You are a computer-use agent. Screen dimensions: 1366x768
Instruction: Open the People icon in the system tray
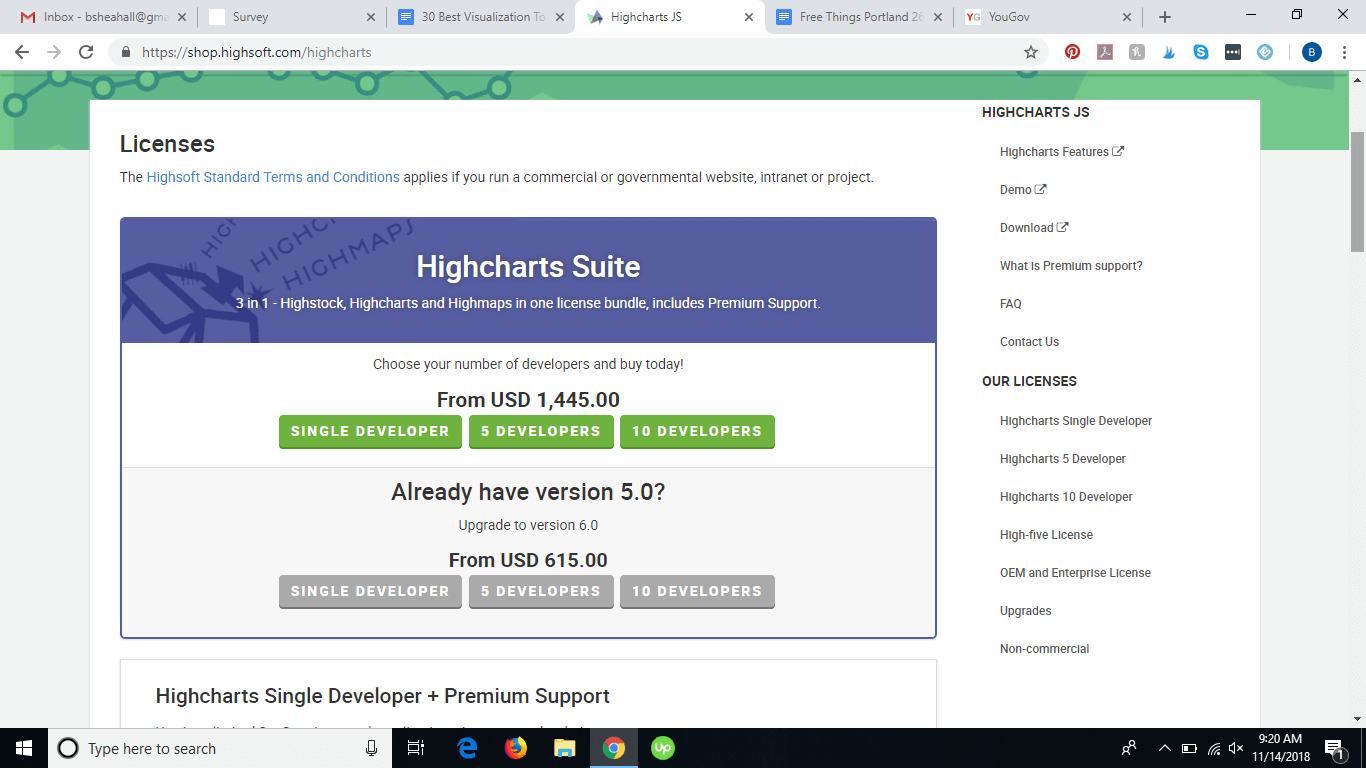pos(1128,748)
